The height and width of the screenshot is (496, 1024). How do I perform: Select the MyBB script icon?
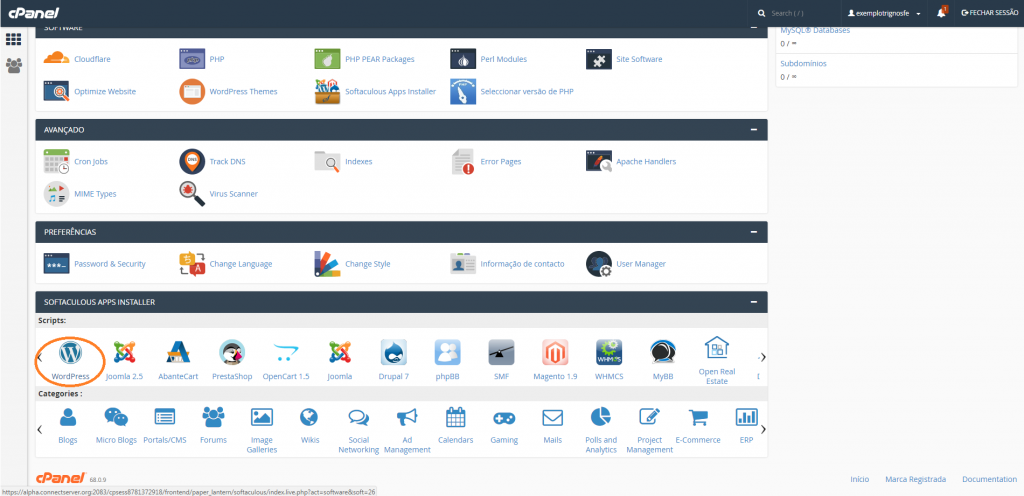(663, 352)
